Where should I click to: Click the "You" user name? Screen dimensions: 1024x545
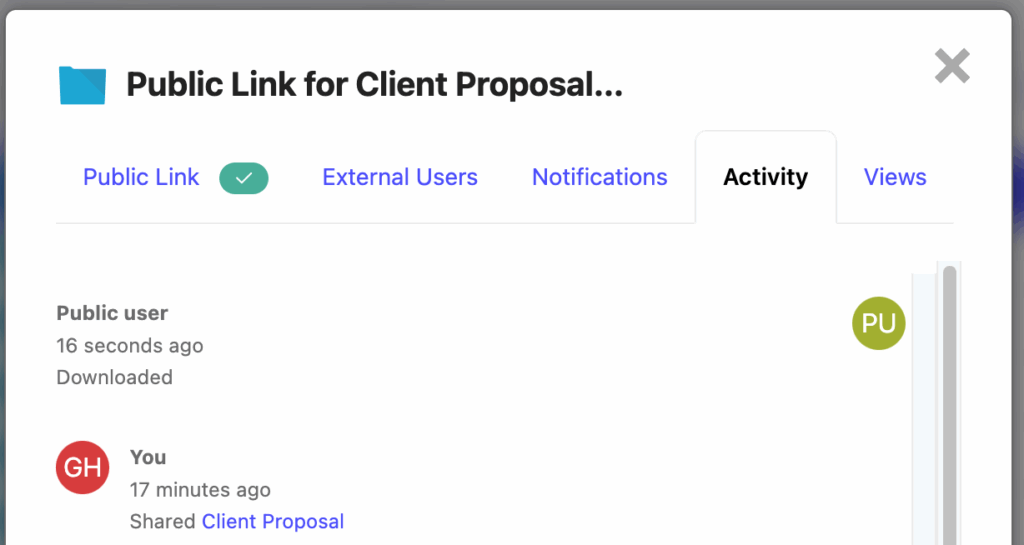[x=148, y=457]
